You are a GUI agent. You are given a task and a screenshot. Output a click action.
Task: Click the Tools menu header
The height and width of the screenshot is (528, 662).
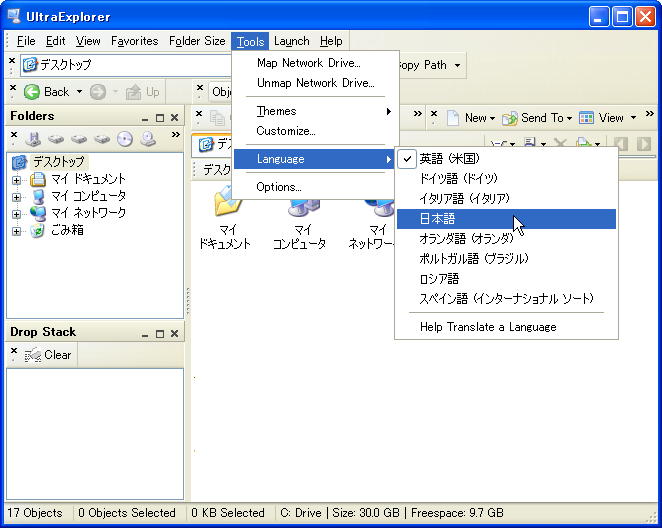tap(250, 41)
